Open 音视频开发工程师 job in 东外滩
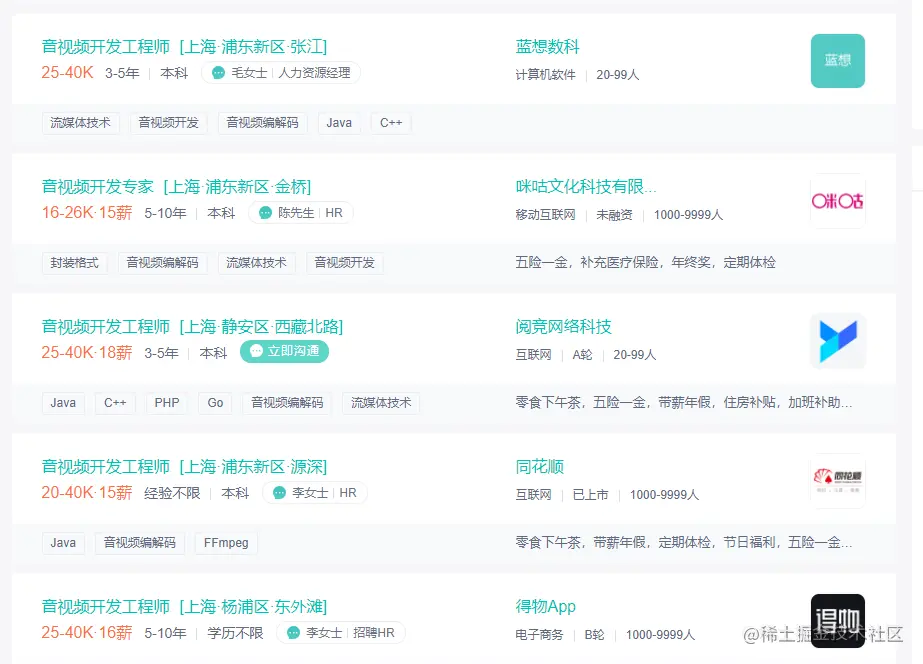 (x=184, y=607)
